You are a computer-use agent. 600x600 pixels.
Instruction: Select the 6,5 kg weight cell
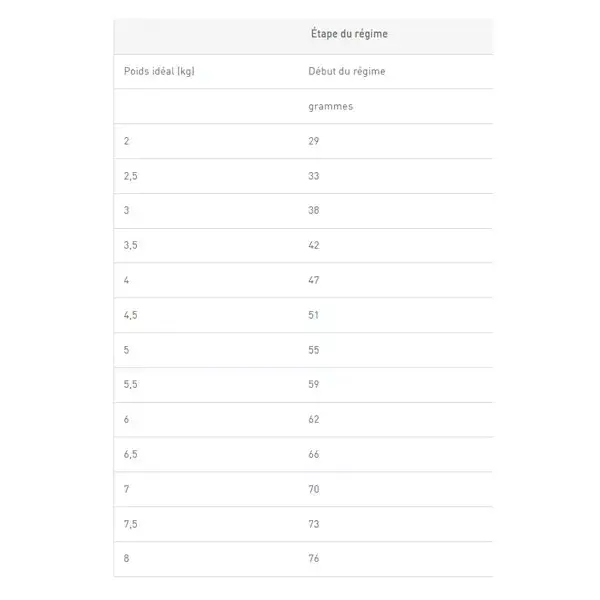tap(130, 454)
